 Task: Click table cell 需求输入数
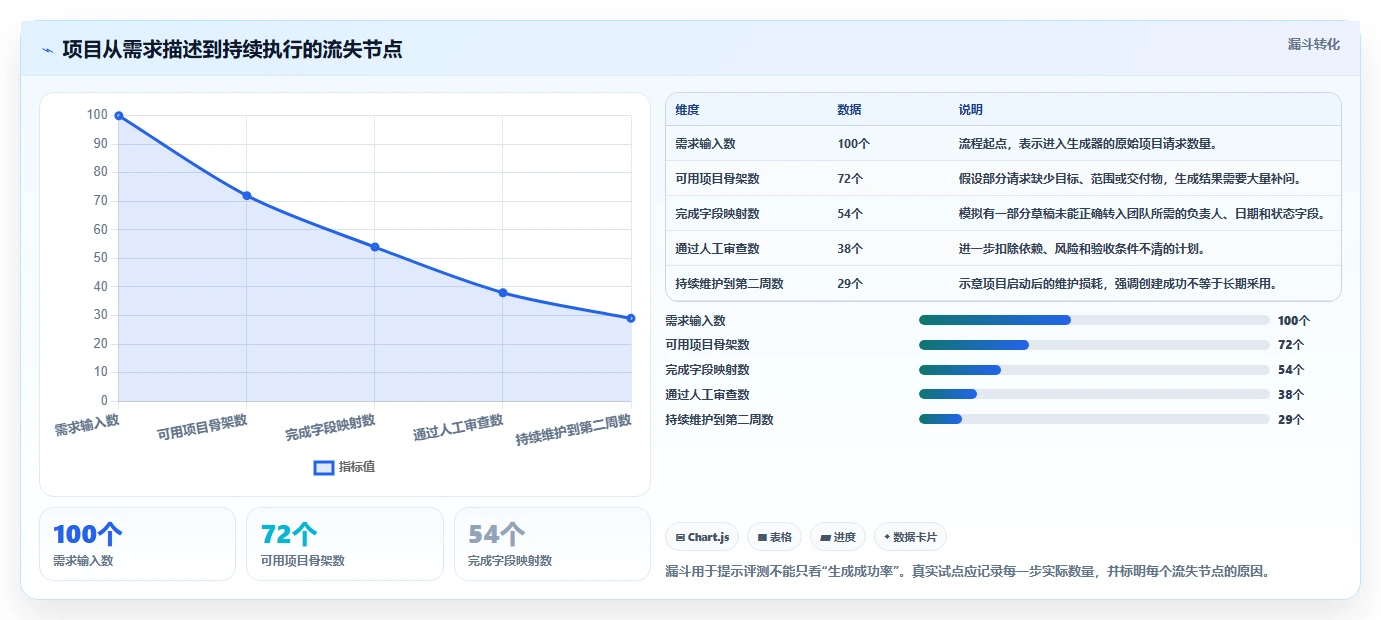(x=705, y=144)
